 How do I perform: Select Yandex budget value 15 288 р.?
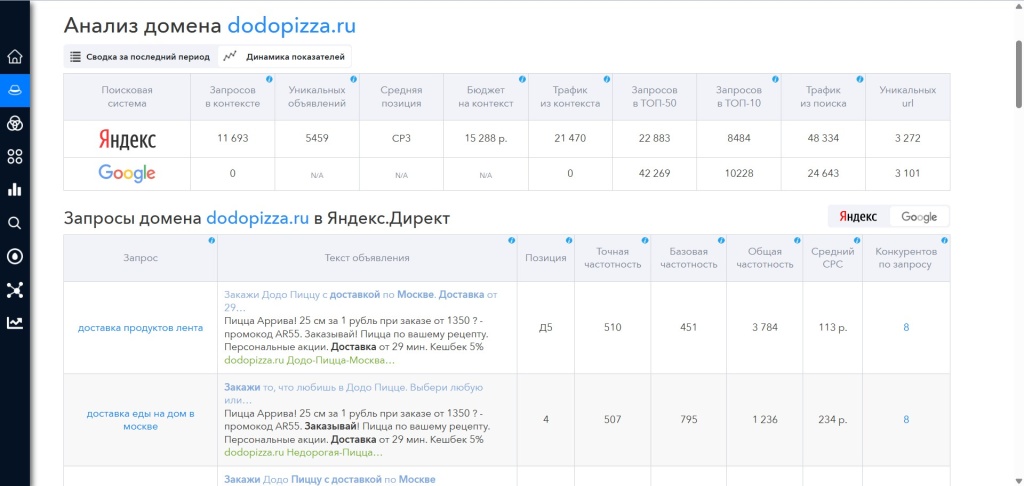[485, 138]
